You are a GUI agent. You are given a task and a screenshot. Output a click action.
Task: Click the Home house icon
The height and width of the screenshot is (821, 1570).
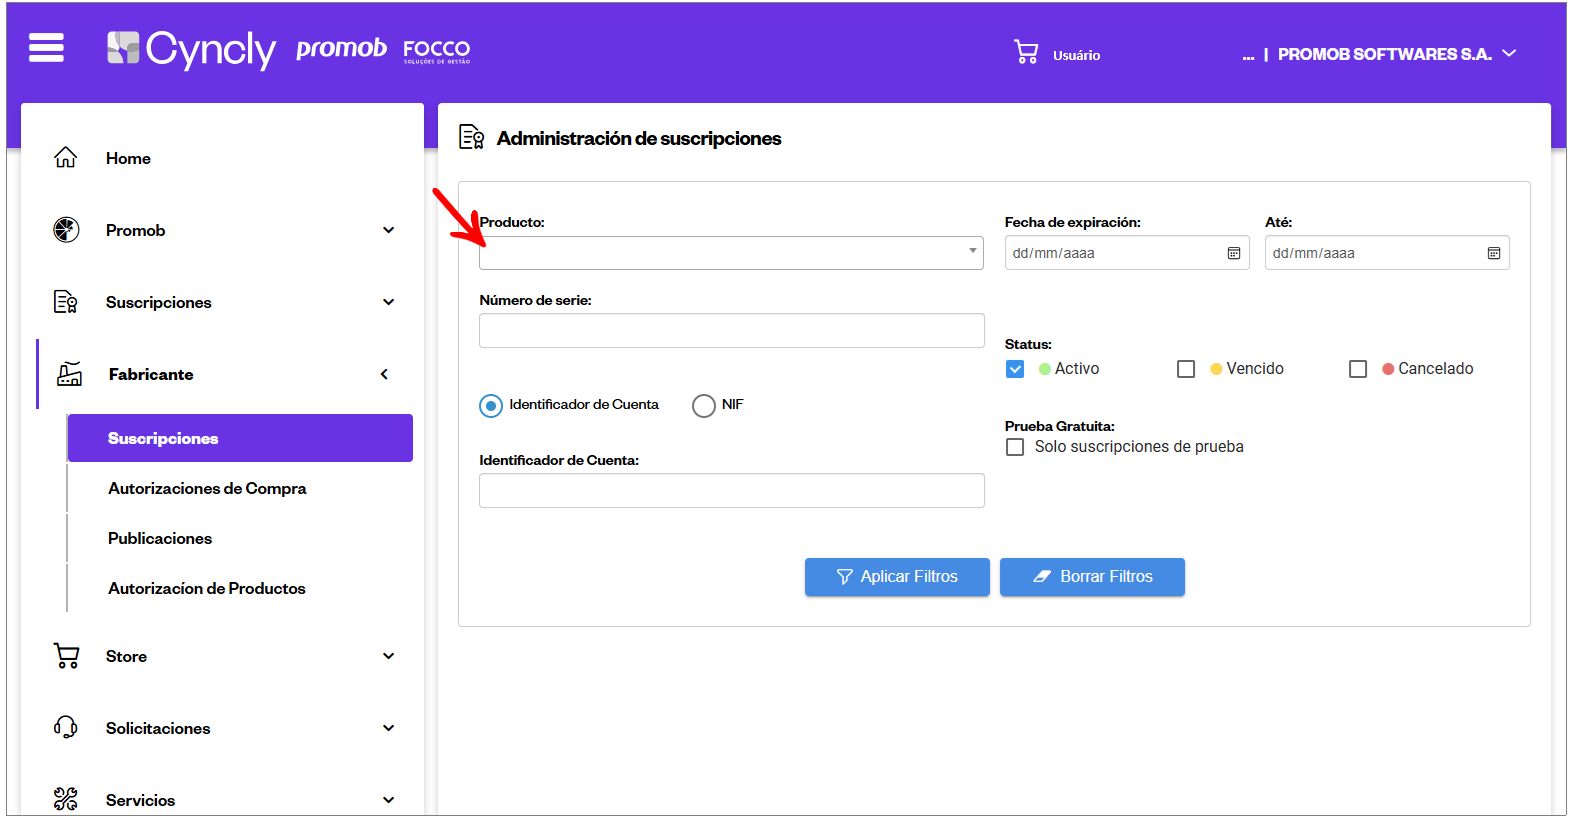click(x=66, y=158)
